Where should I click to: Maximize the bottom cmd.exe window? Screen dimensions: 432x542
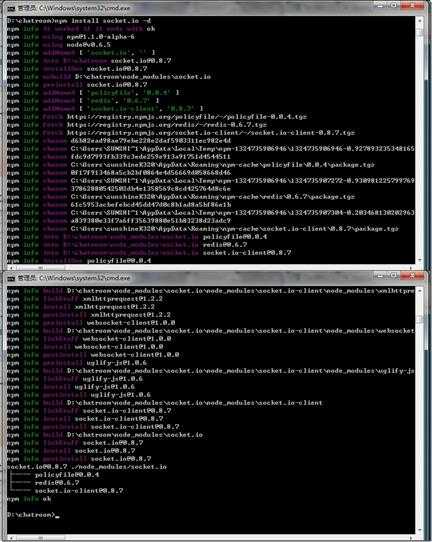pos(394,275)
